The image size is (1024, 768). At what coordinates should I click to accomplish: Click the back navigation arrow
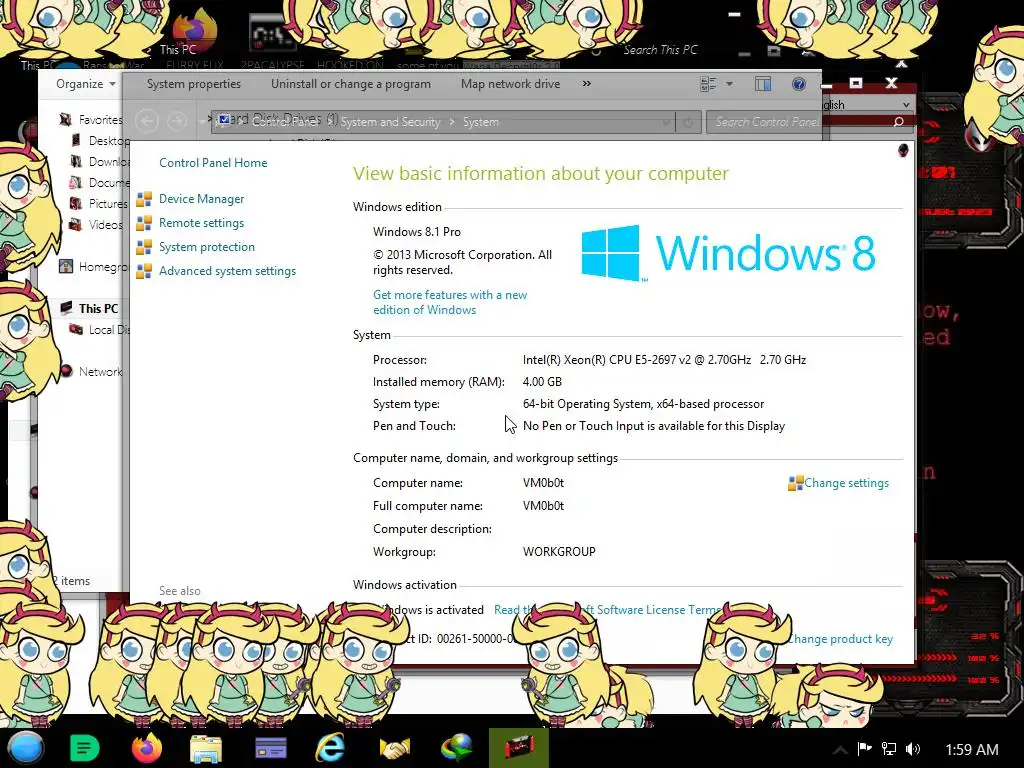click(x=147, y=121)
